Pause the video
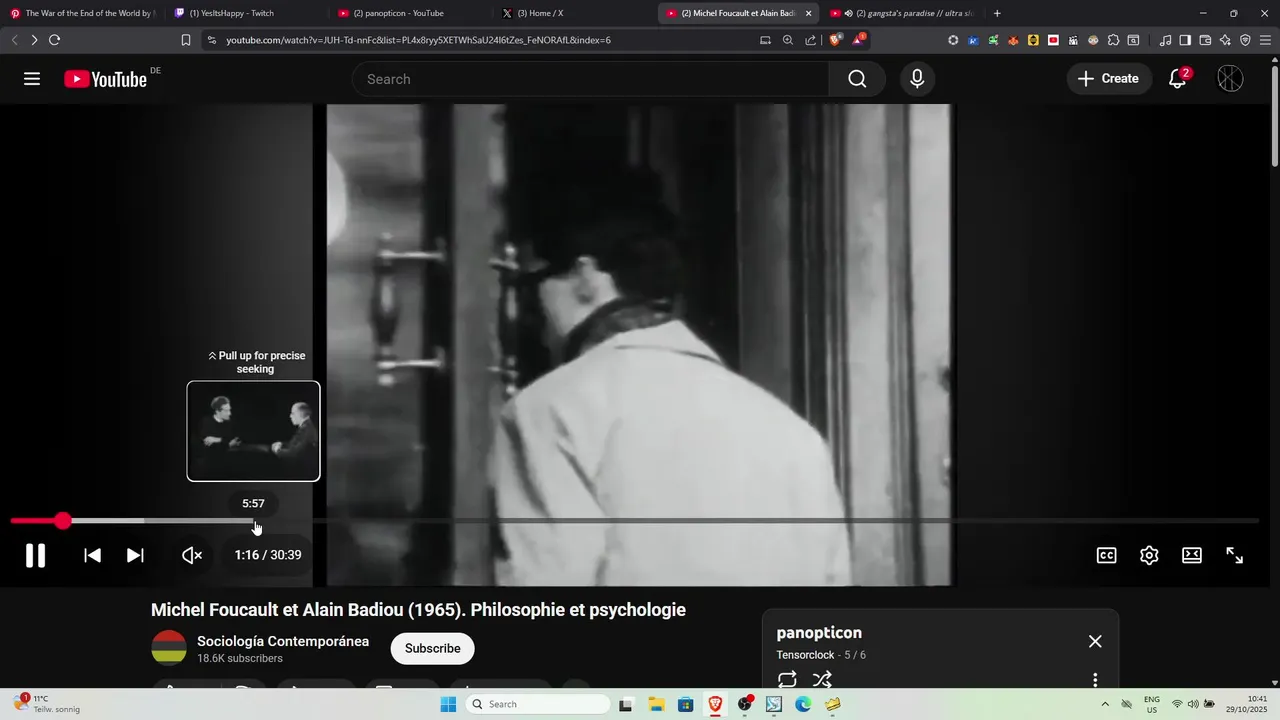Screen dimensions: 1280x720 (35, 555)
